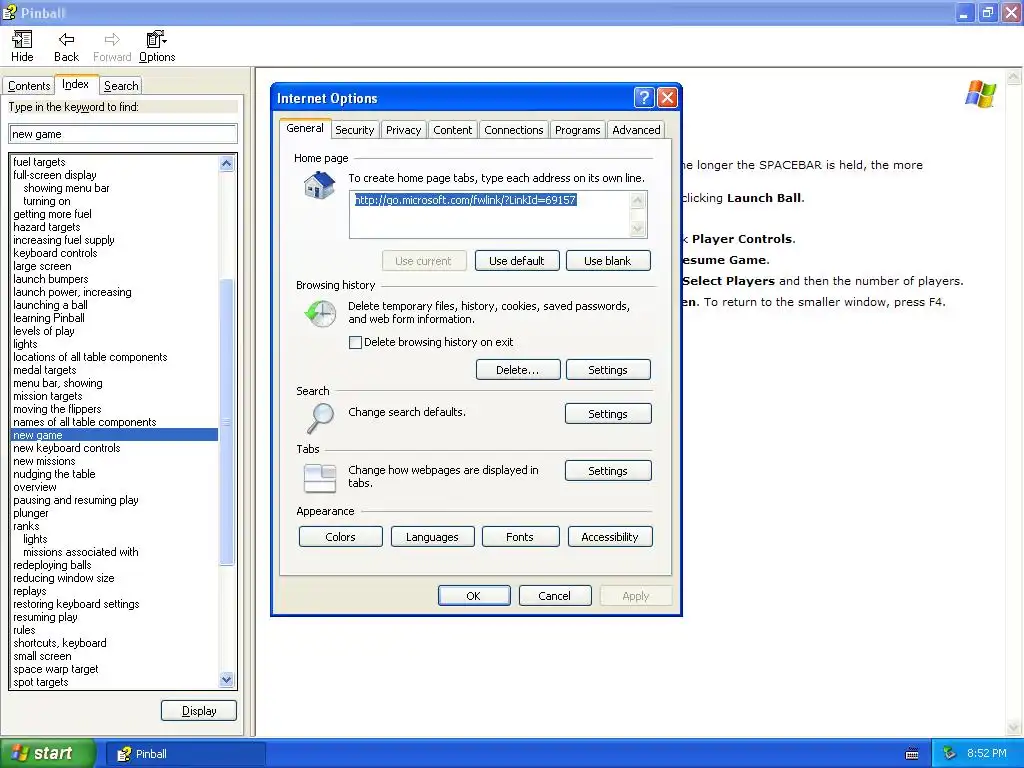
Task: Select 'launching a ball' index entry
Action: click(50, 305)
